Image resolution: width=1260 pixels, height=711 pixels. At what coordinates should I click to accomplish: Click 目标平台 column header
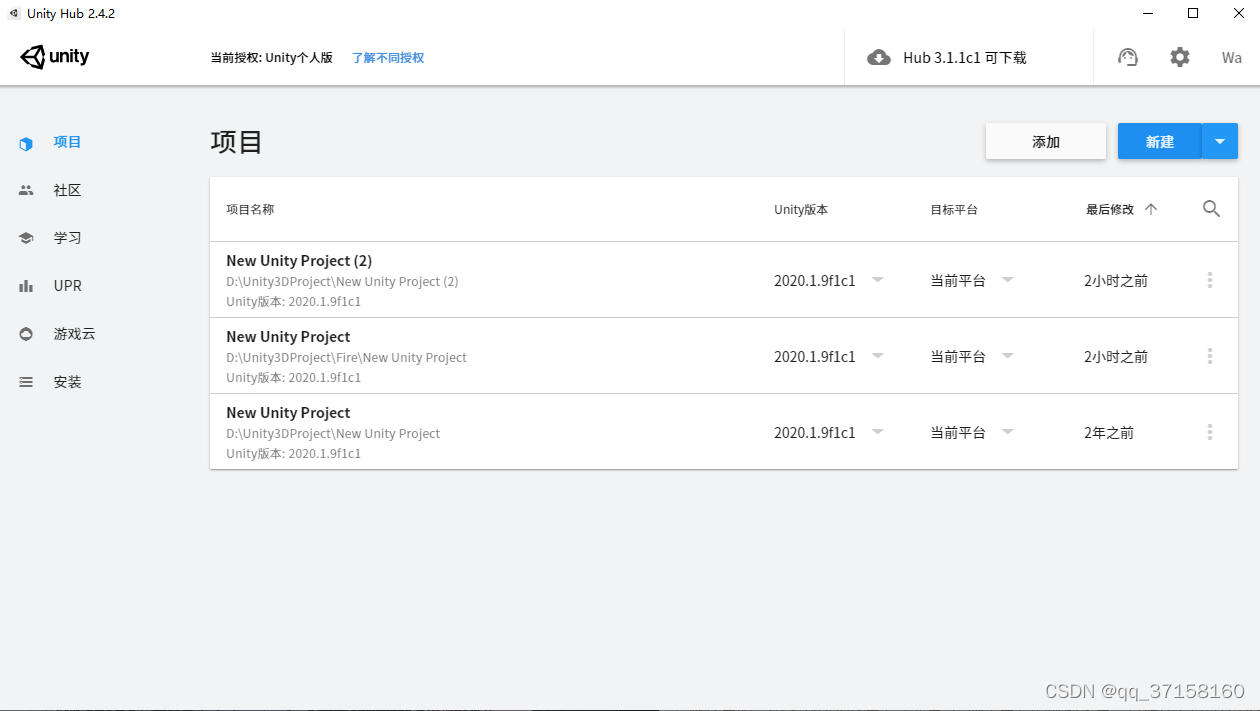tap(954, 209)
